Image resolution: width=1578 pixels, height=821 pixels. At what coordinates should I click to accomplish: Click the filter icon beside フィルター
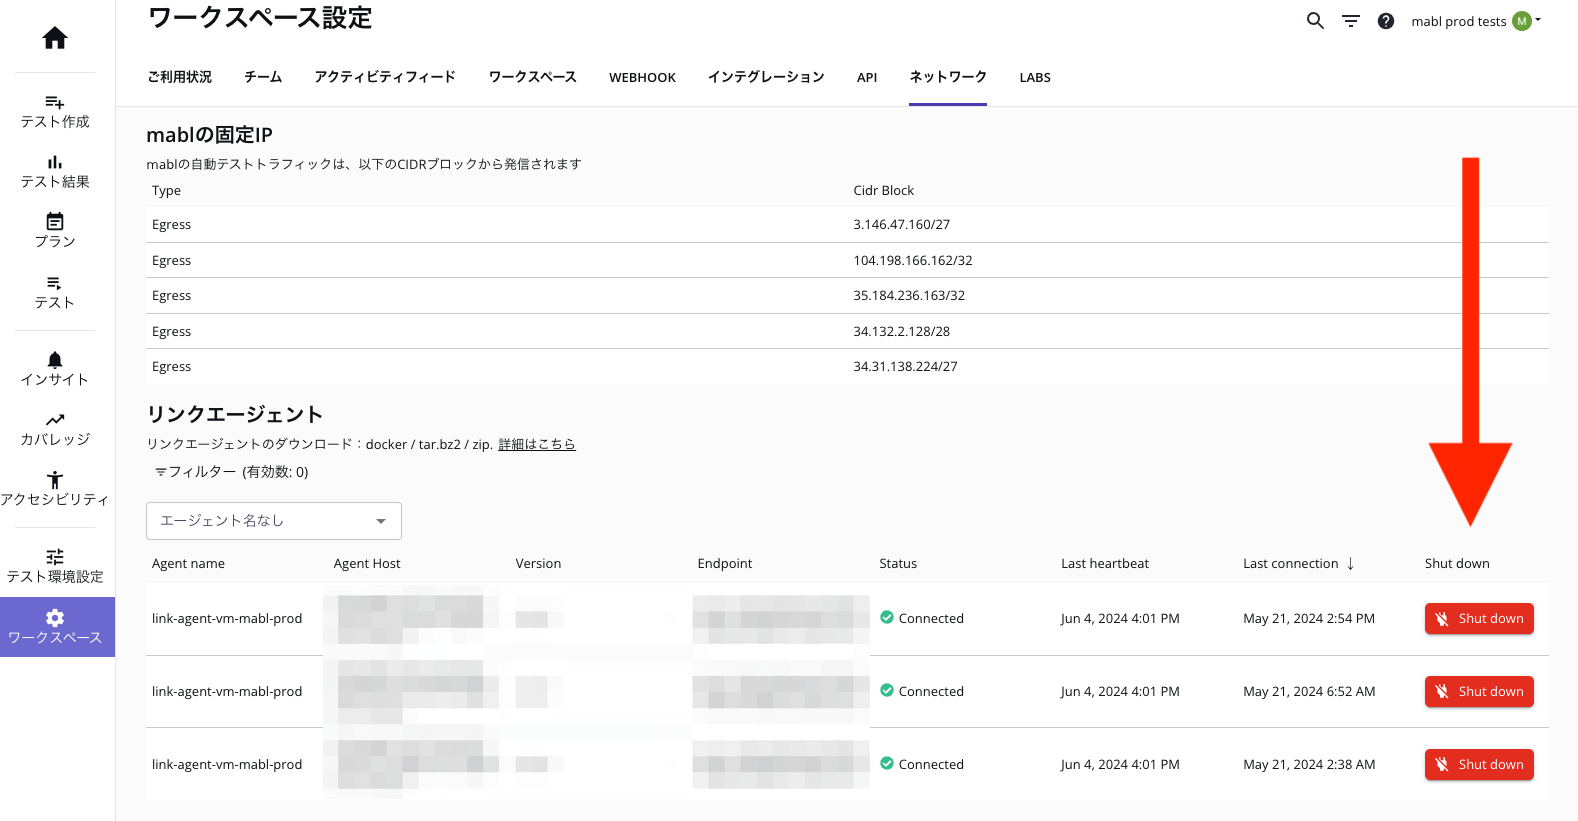(x=160, y=472)
